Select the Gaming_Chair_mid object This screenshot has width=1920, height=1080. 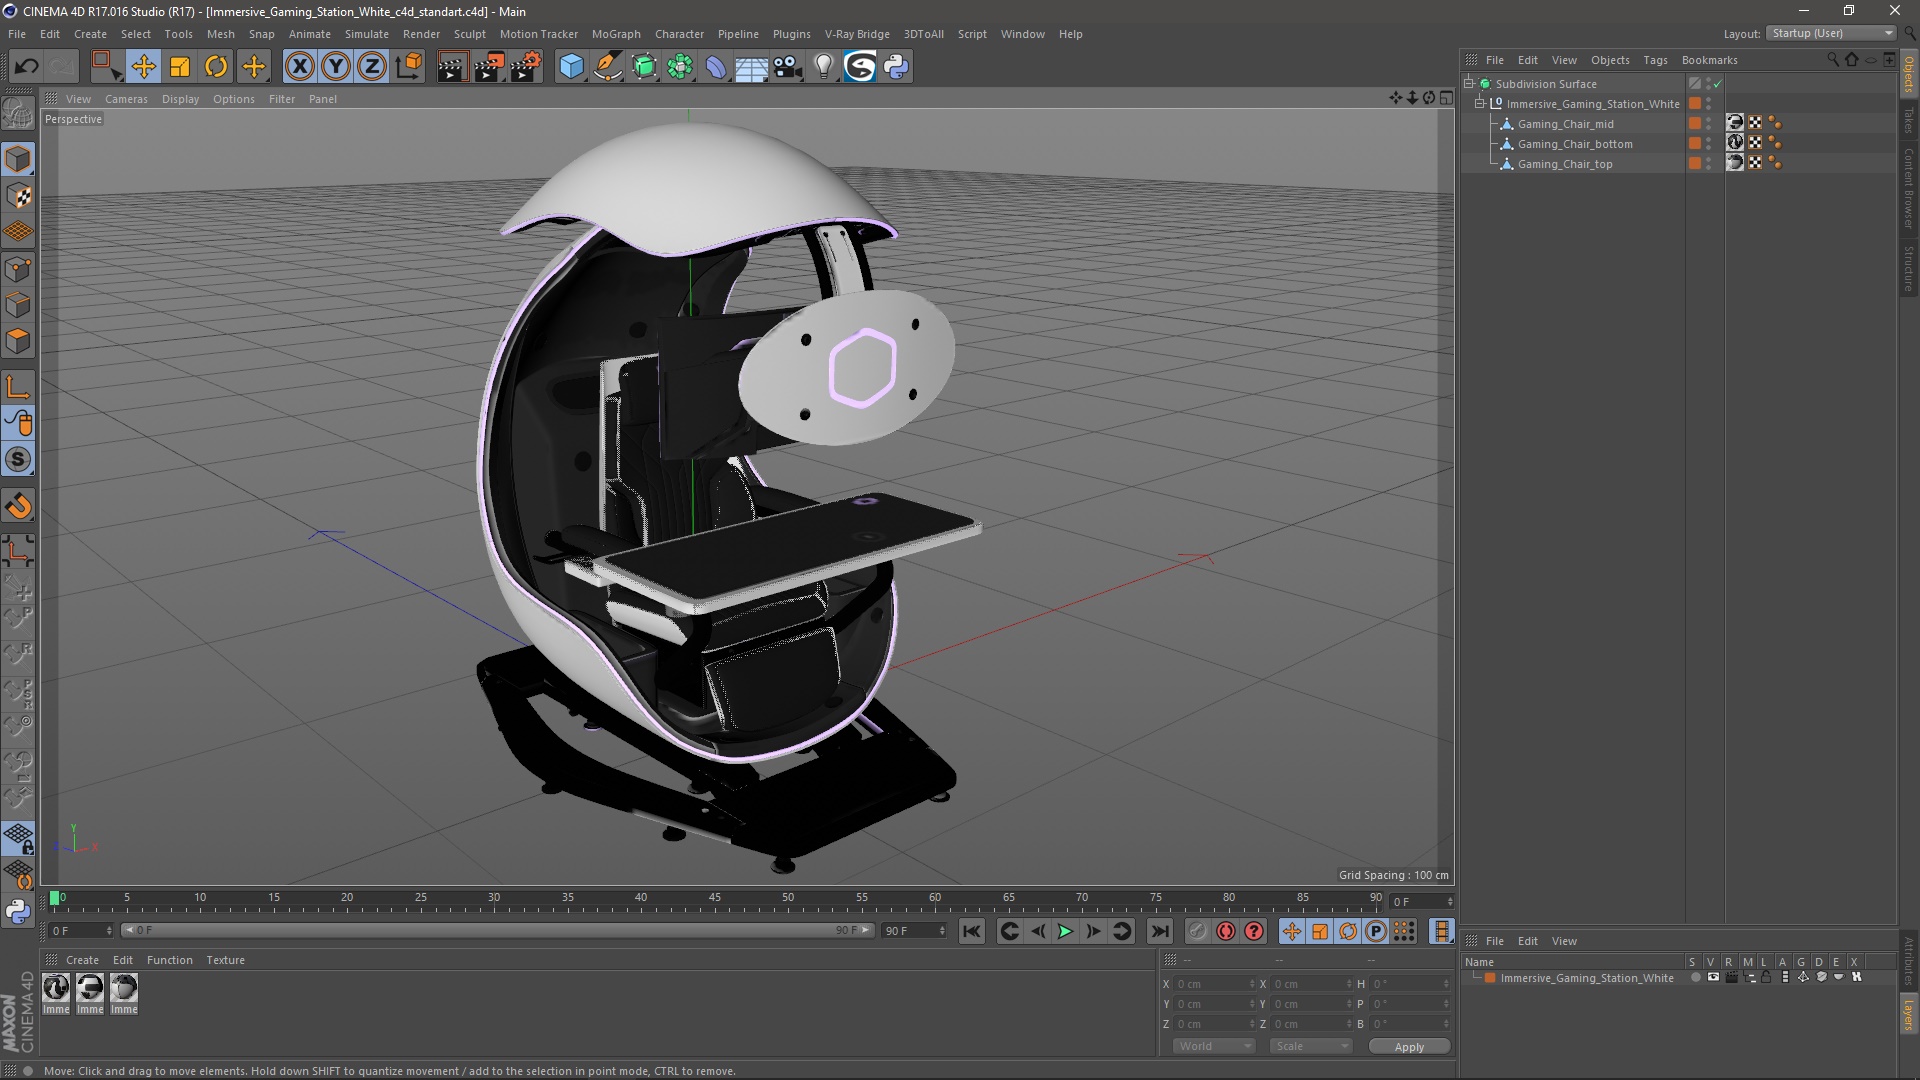(1565, 124)
